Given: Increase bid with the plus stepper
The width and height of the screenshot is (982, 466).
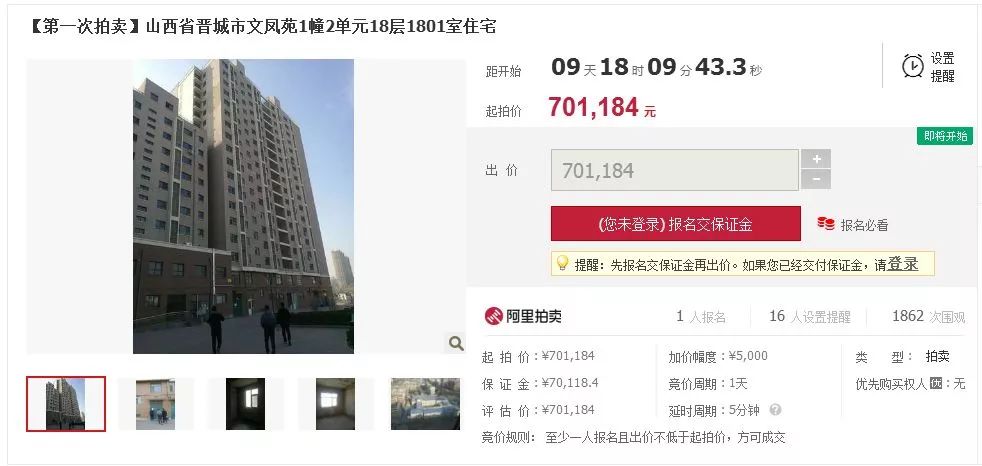Looking at the screenshot, I should (x=816, y=159).
